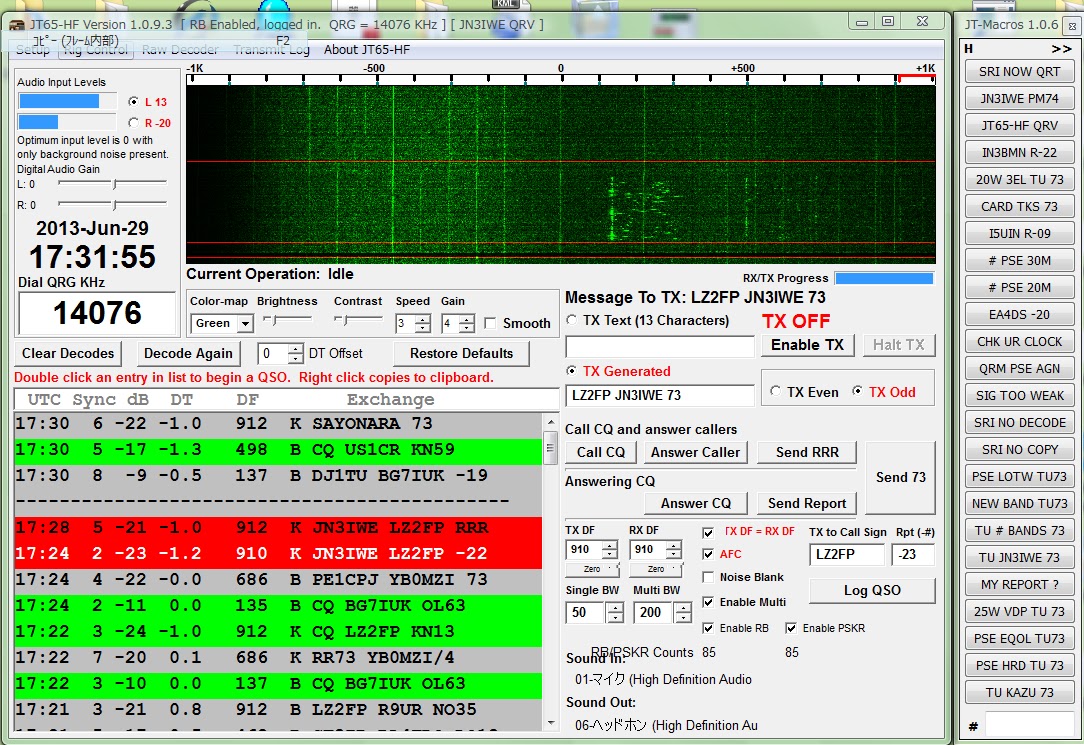The width and height of the screenshot is (1084, 745).
Task: Click the Rpt (-#) input field
Action: point(913,554)
